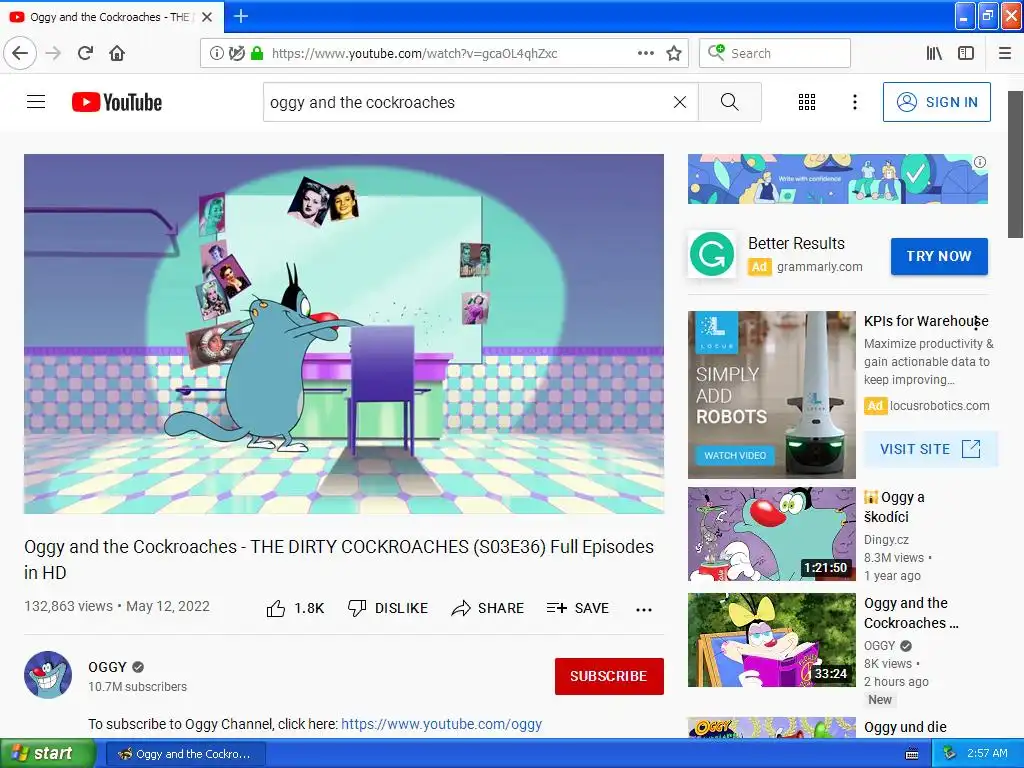Click the browser forward arrow
The height and width of the screenshot is (768, 1024).
click(53, 53)
